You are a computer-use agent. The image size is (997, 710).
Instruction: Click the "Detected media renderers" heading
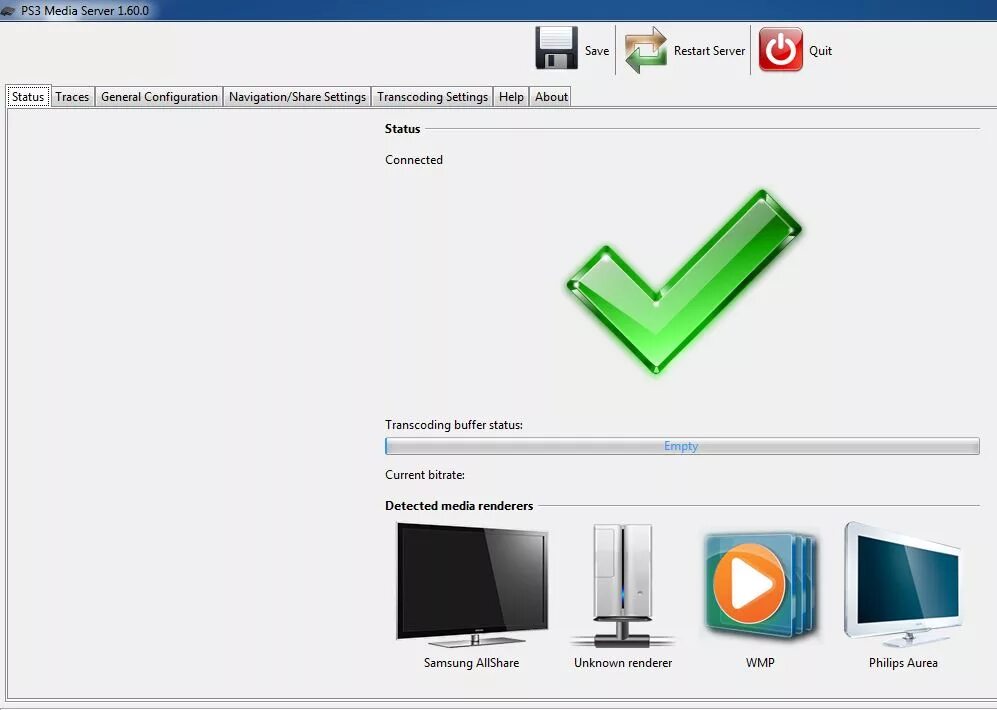[459, 506]
